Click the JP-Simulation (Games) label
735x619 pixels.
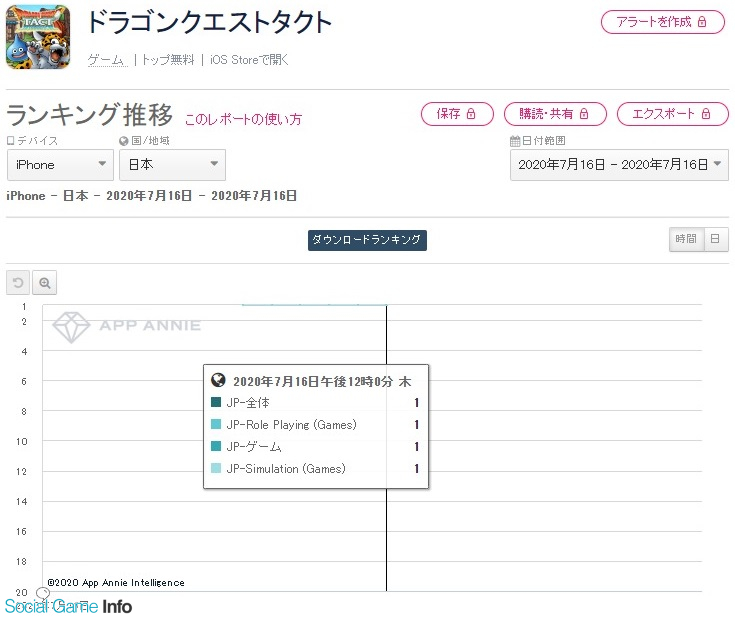click(x=286, y=469)
